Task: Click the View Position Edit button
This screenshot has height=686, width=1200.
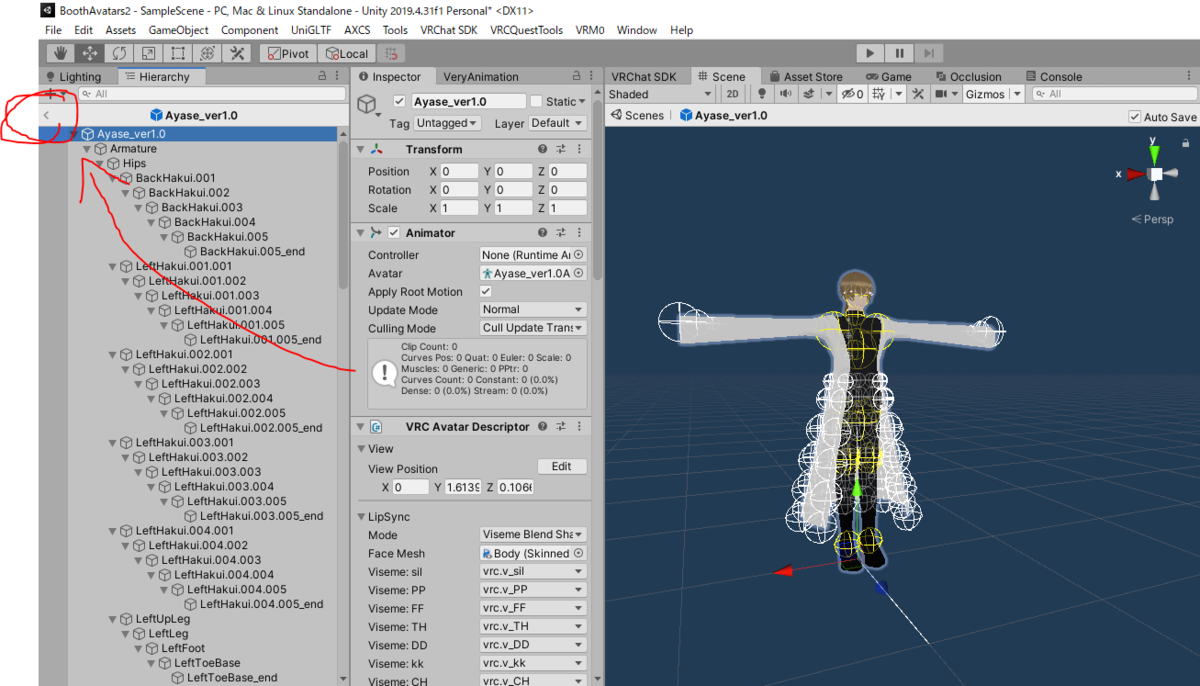Action: [562, 466]
